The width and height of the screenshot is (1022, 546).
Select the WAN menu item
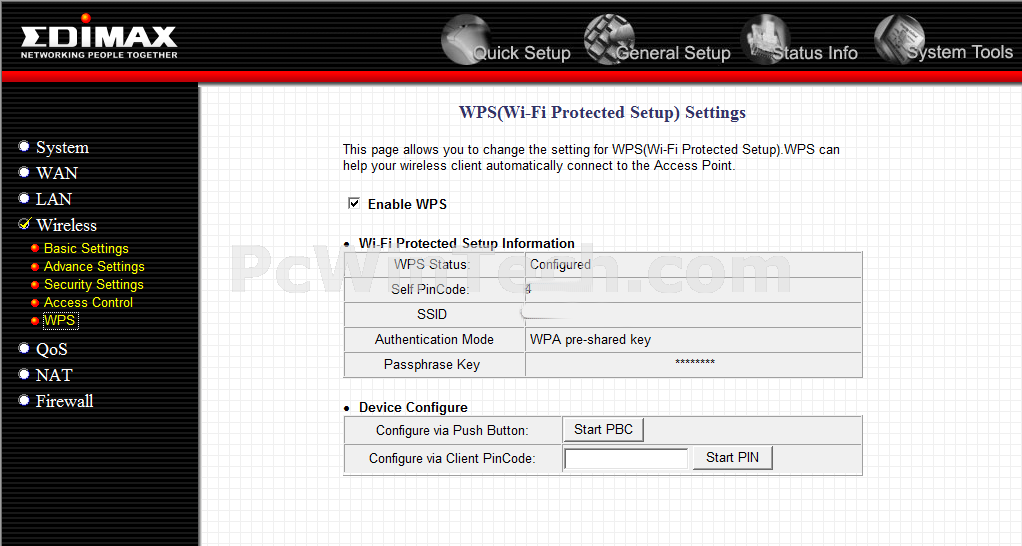click(57, 173)
